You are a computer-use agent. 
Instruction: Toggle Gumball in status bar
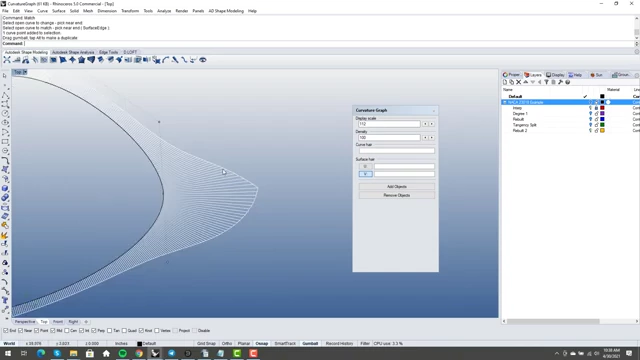tap(310, 344)
